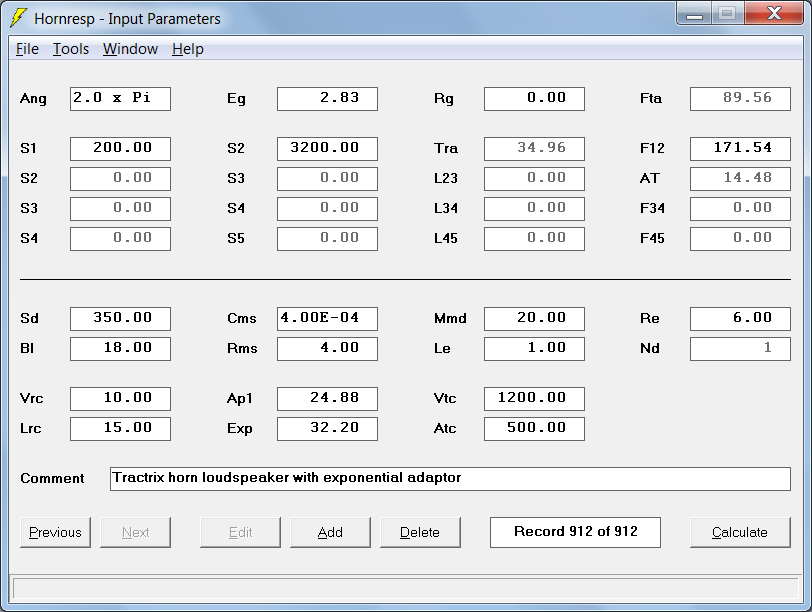The width and height of the screenshot is (812, 612).
Task: Click the disabled Next button
Action: [135, 532]
